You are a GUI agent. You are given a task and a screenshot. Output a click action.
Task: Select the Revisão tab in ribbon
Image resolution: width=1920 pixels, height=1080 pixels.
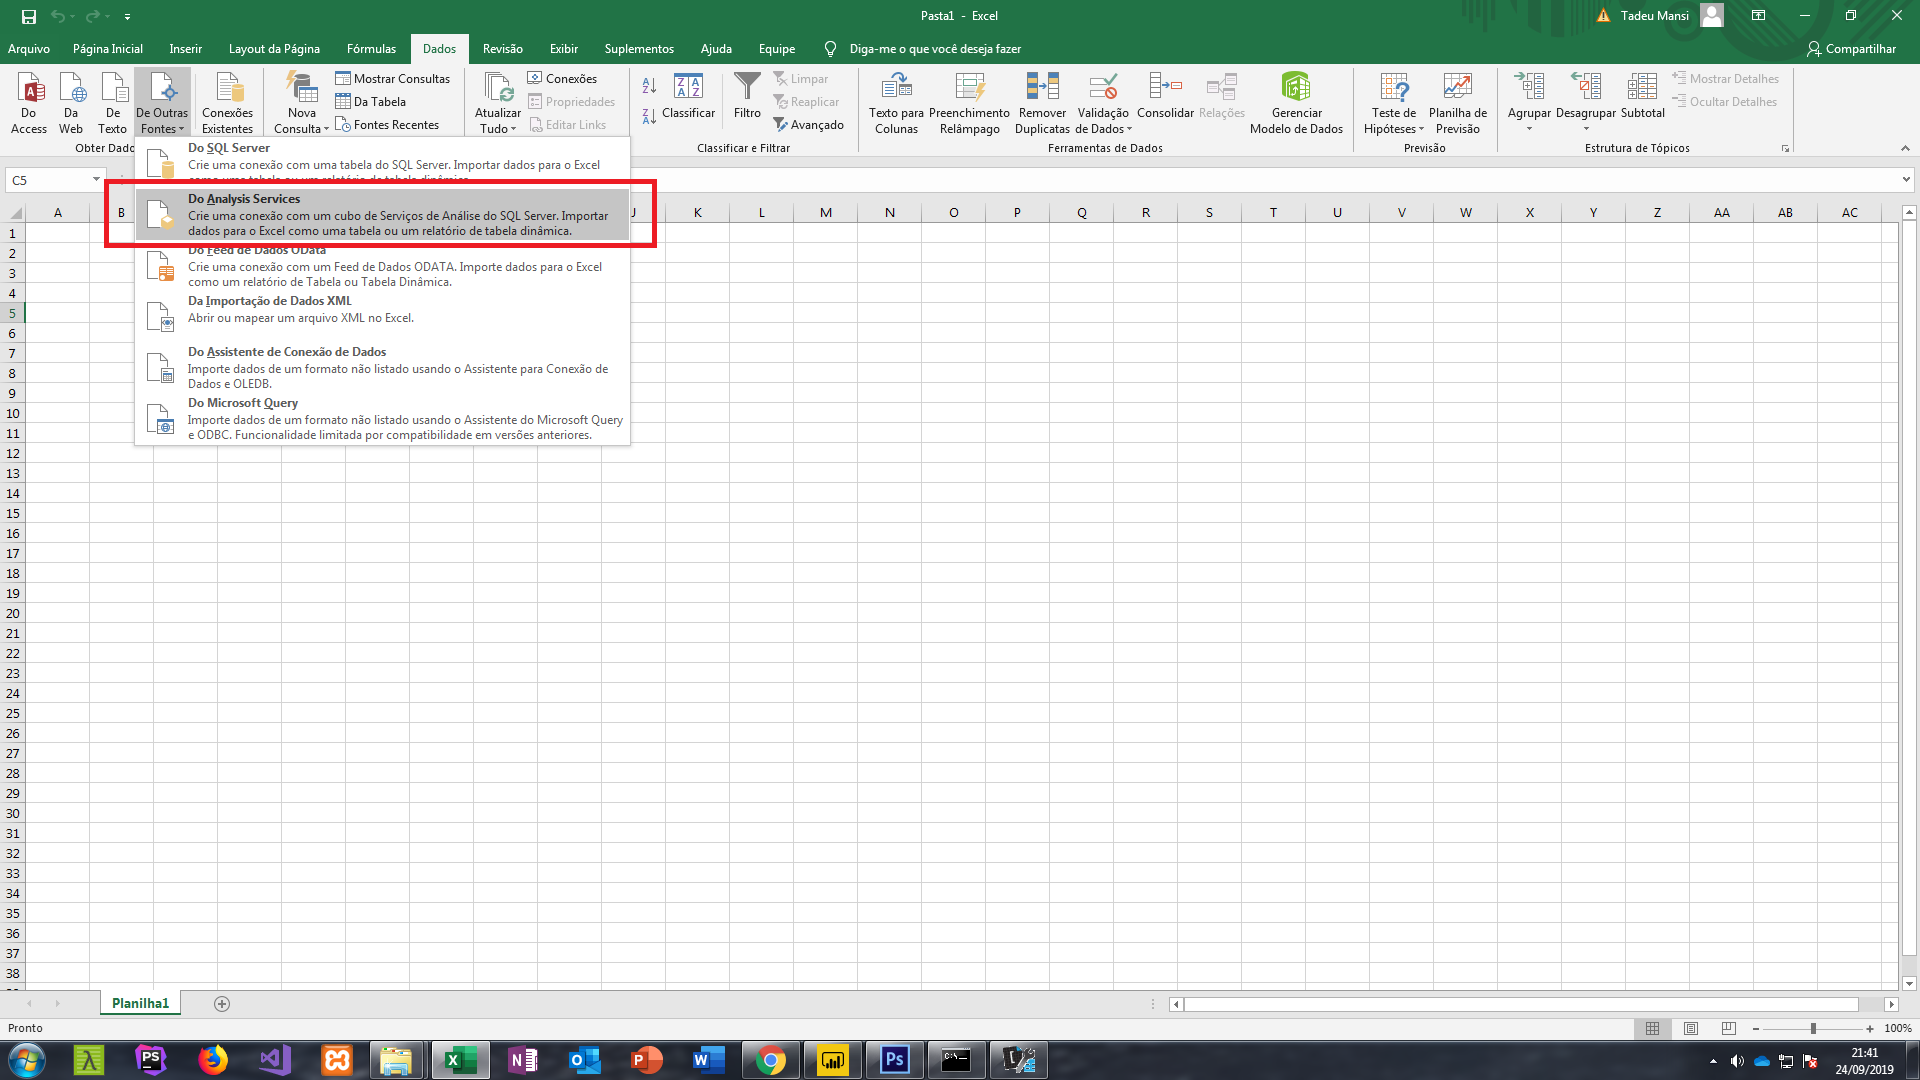(x=501, y=49)
